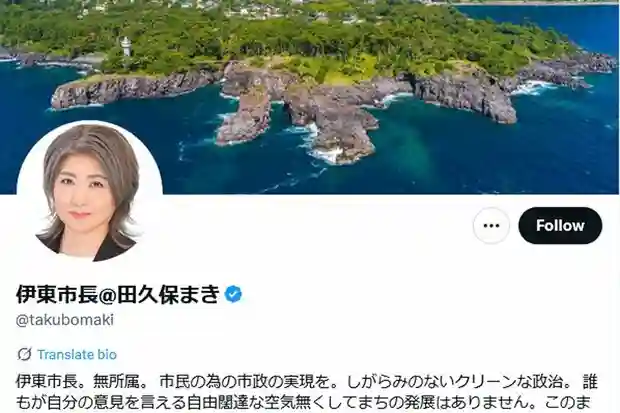Click the icon beside Translate bio
The height and width of the screenshot is (413, 620).
pos(24,354)
